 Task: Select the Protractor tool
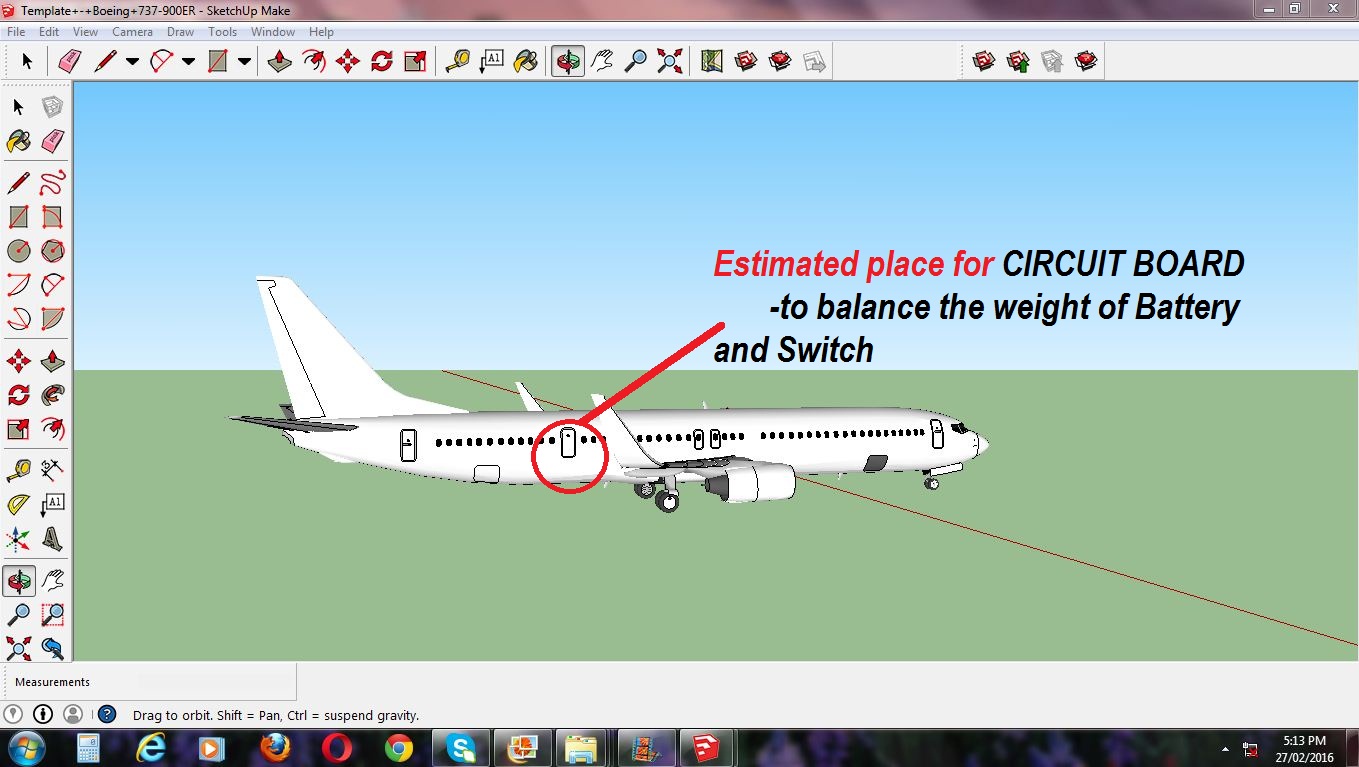coord(18,504)
